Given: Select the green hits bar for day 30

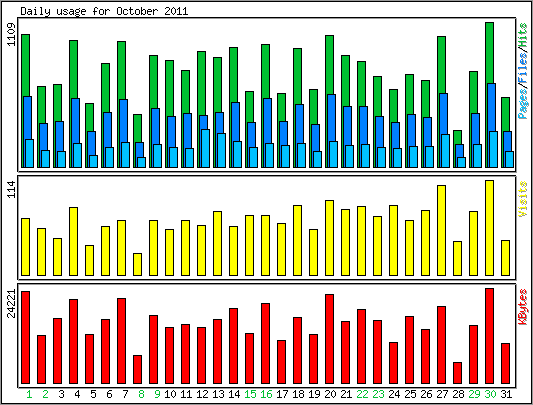Looking at the screenshot, I should point(489,53).
